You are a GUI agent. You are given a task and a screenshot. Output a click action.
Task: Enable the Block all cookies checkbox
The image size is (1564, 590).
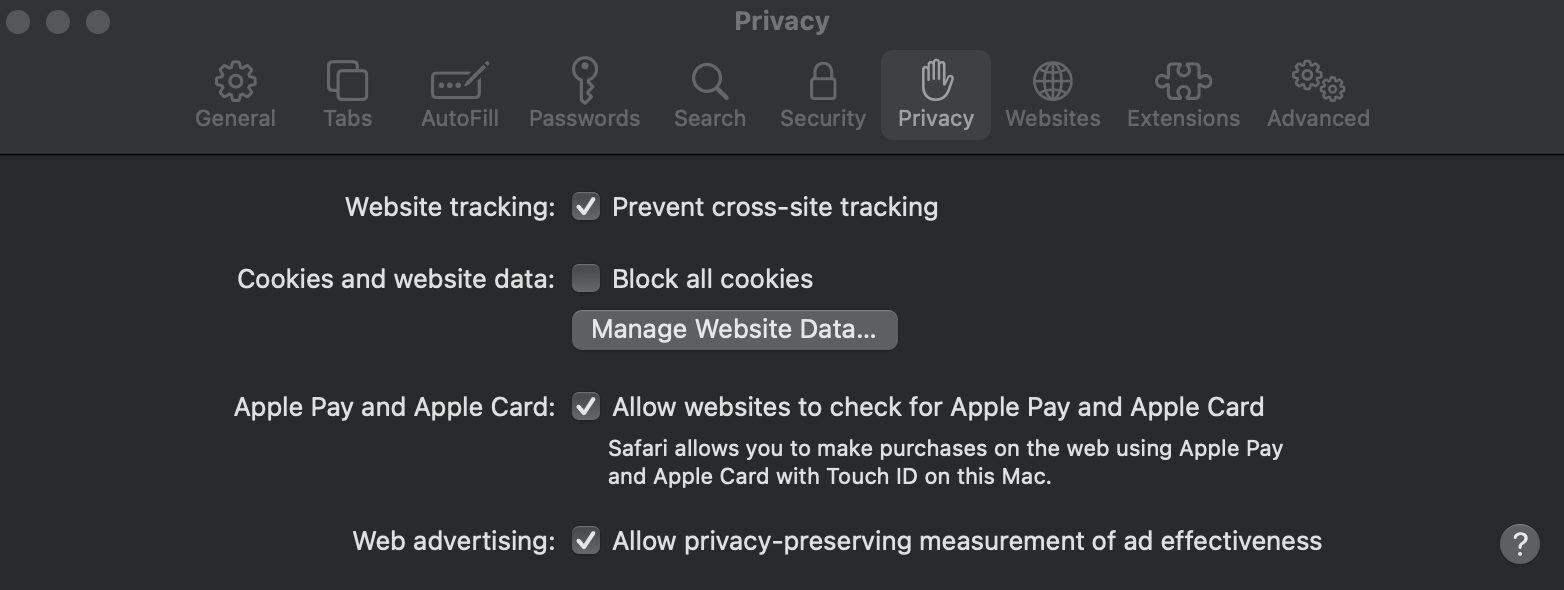click(586, 279)
